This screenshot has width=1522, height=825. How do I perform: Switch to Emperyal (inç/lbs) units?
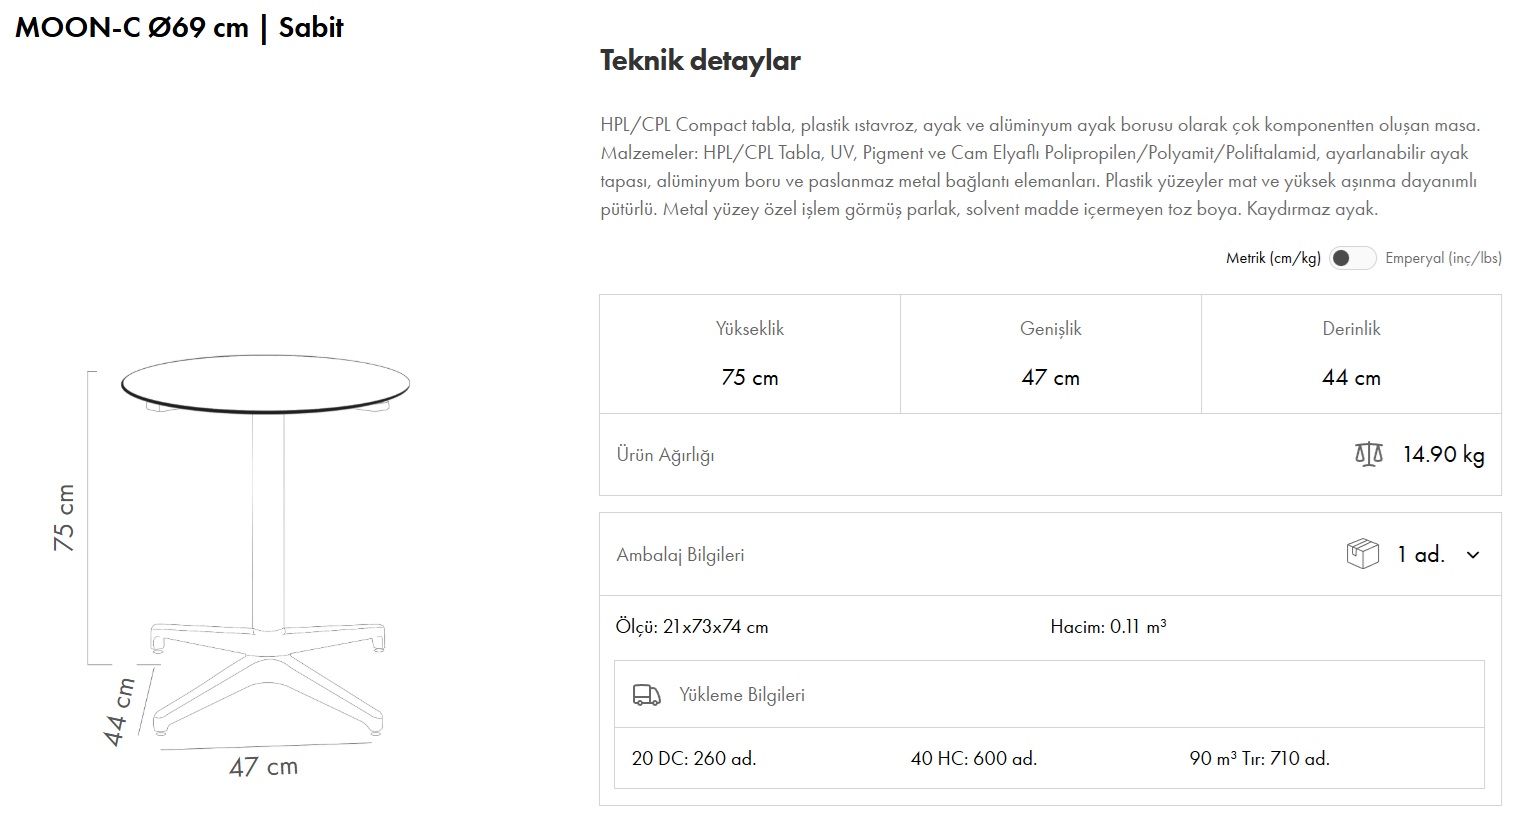[x=1443, y=258]
